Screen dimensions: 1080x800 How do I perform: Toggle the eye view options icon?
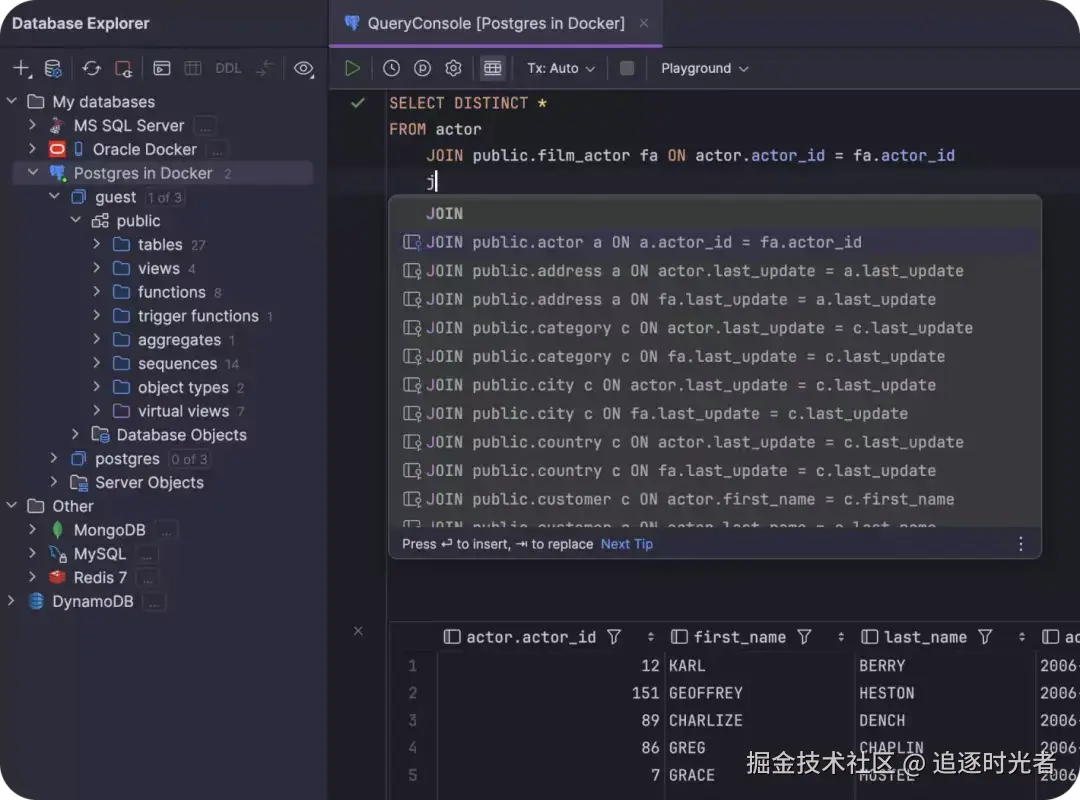coord(304,68)
